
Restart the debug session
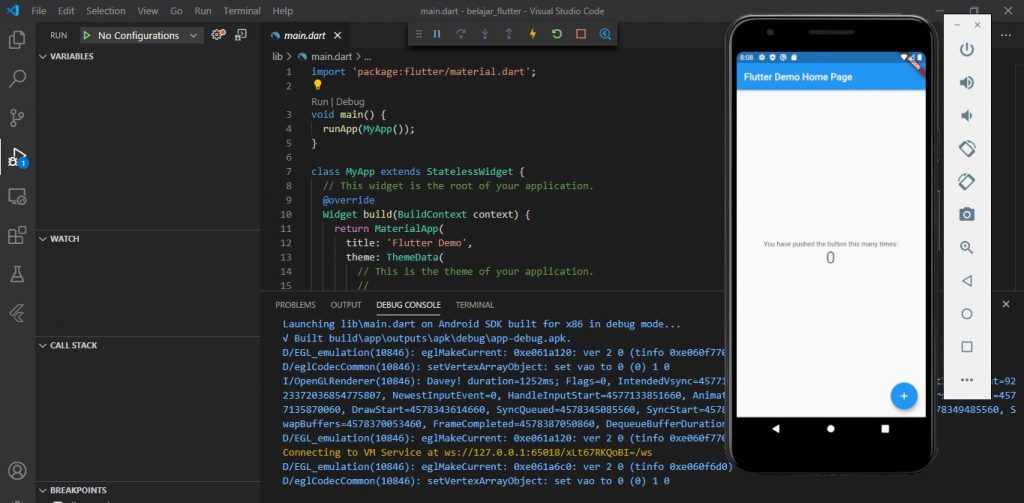pos(556,34)
